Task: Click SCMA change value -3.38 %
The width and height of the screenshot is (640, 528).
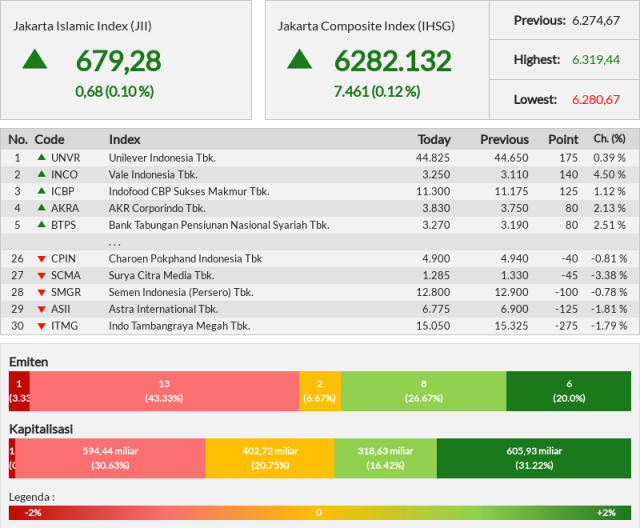Action: pyautogui.click(x=609, y=275)
